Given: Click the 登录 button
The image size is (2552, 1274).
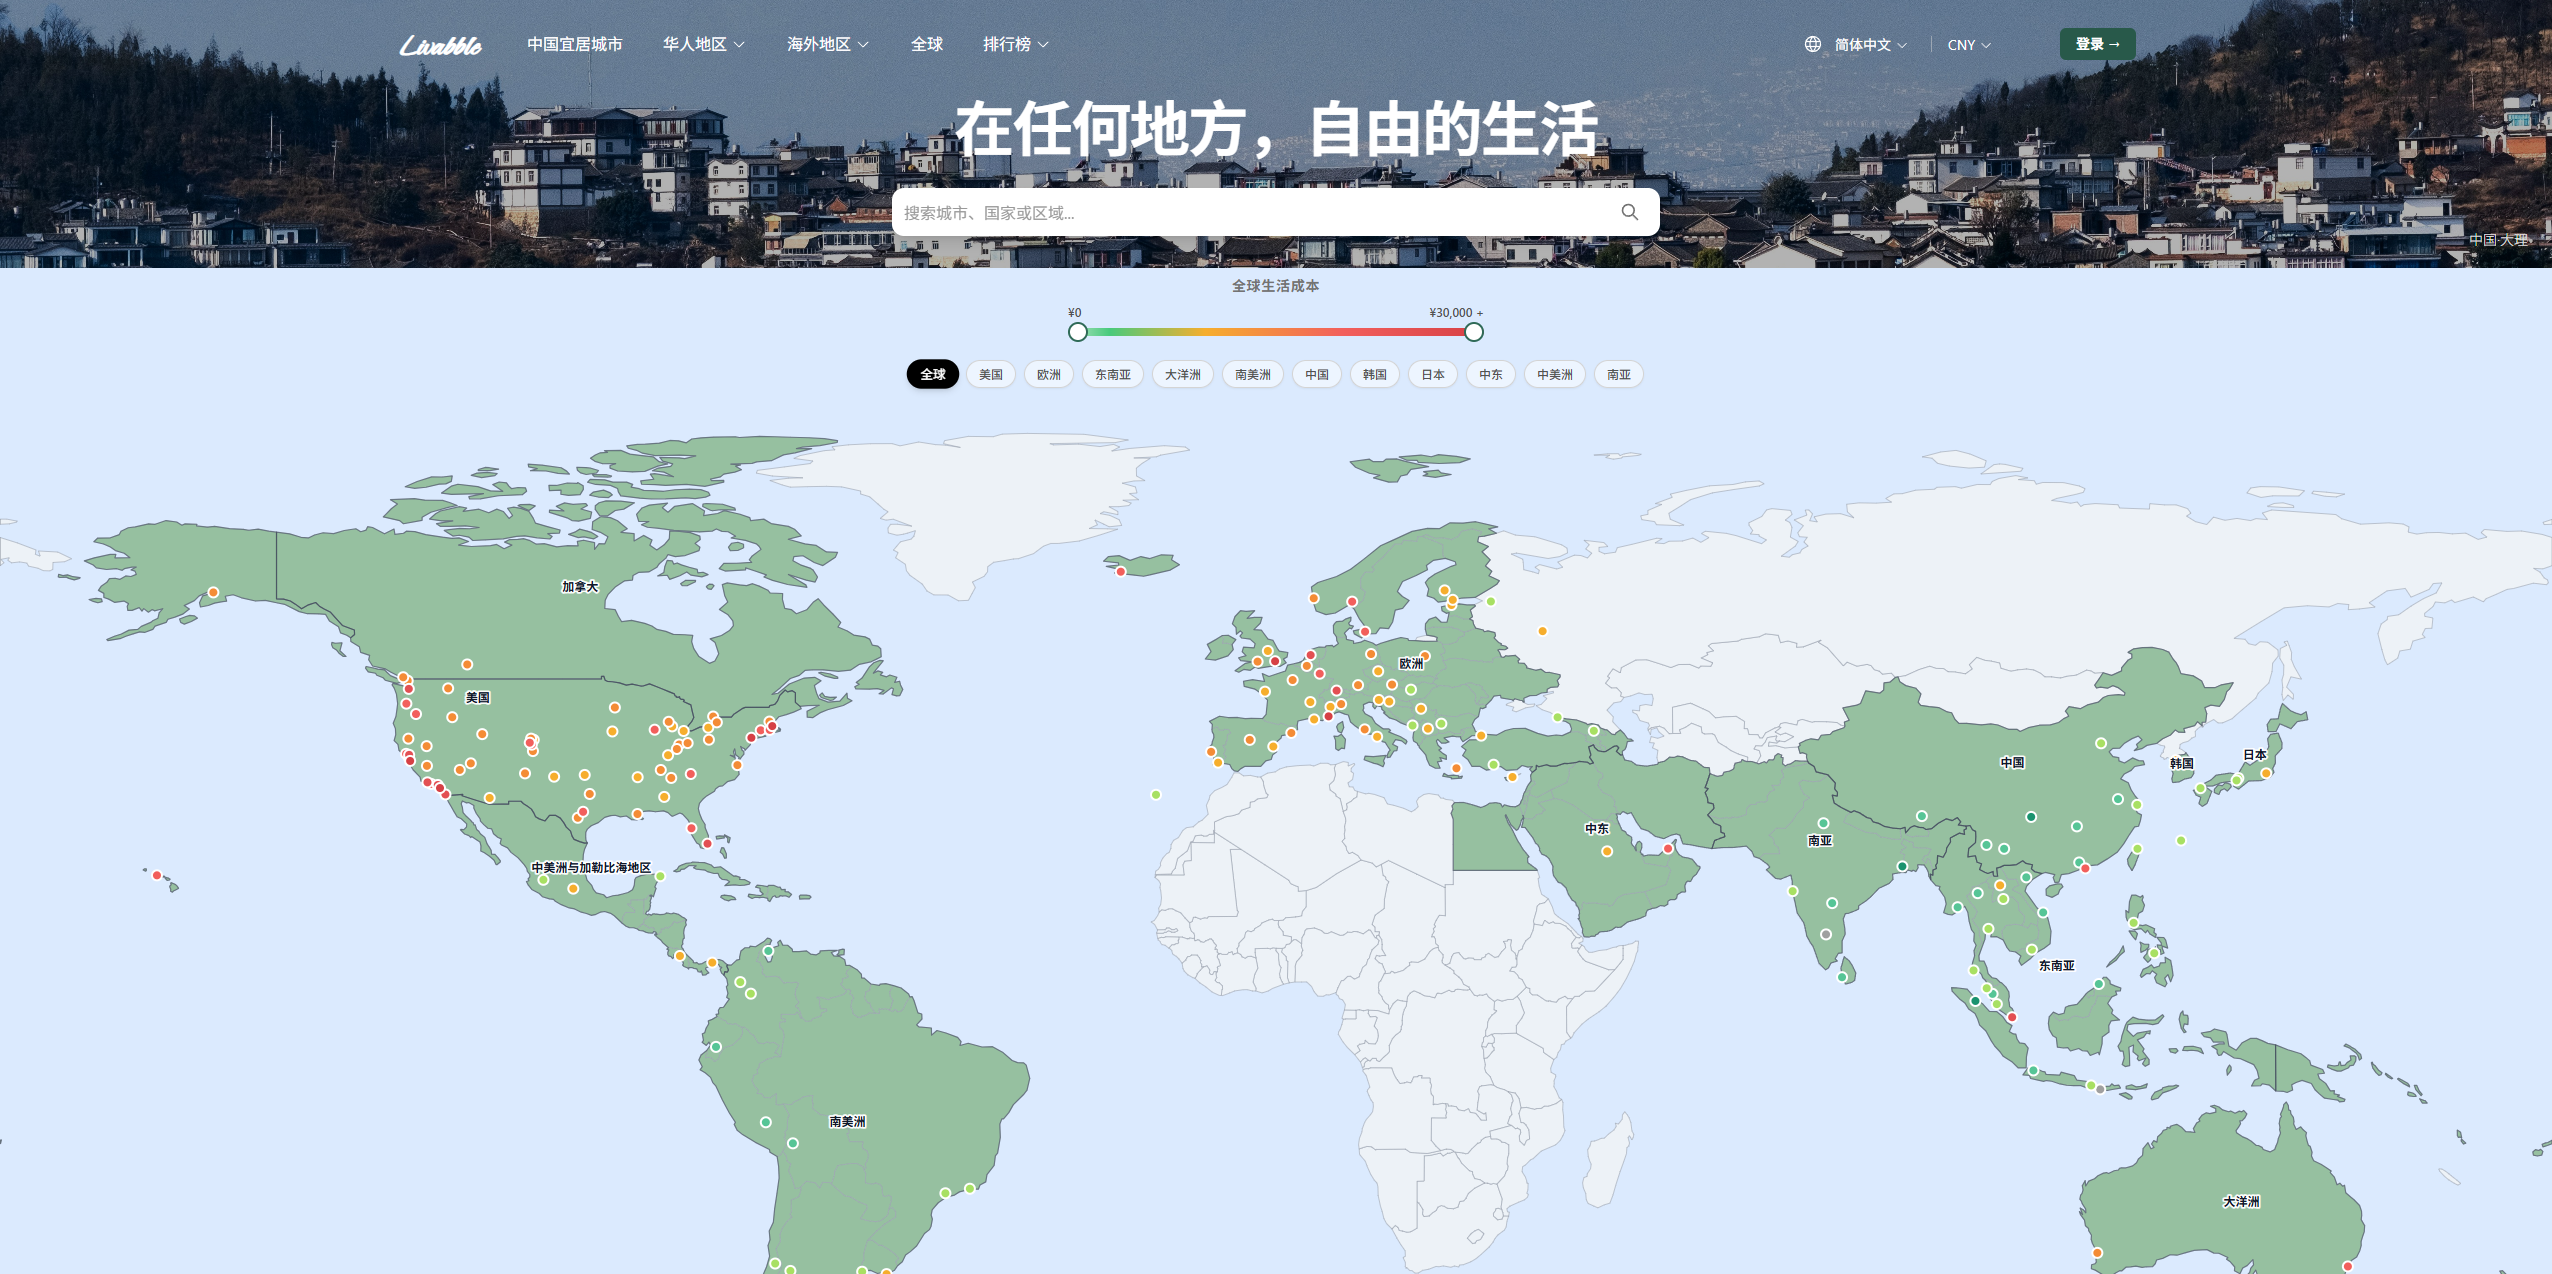Looking at the screenshot, I should (2097, 43).
